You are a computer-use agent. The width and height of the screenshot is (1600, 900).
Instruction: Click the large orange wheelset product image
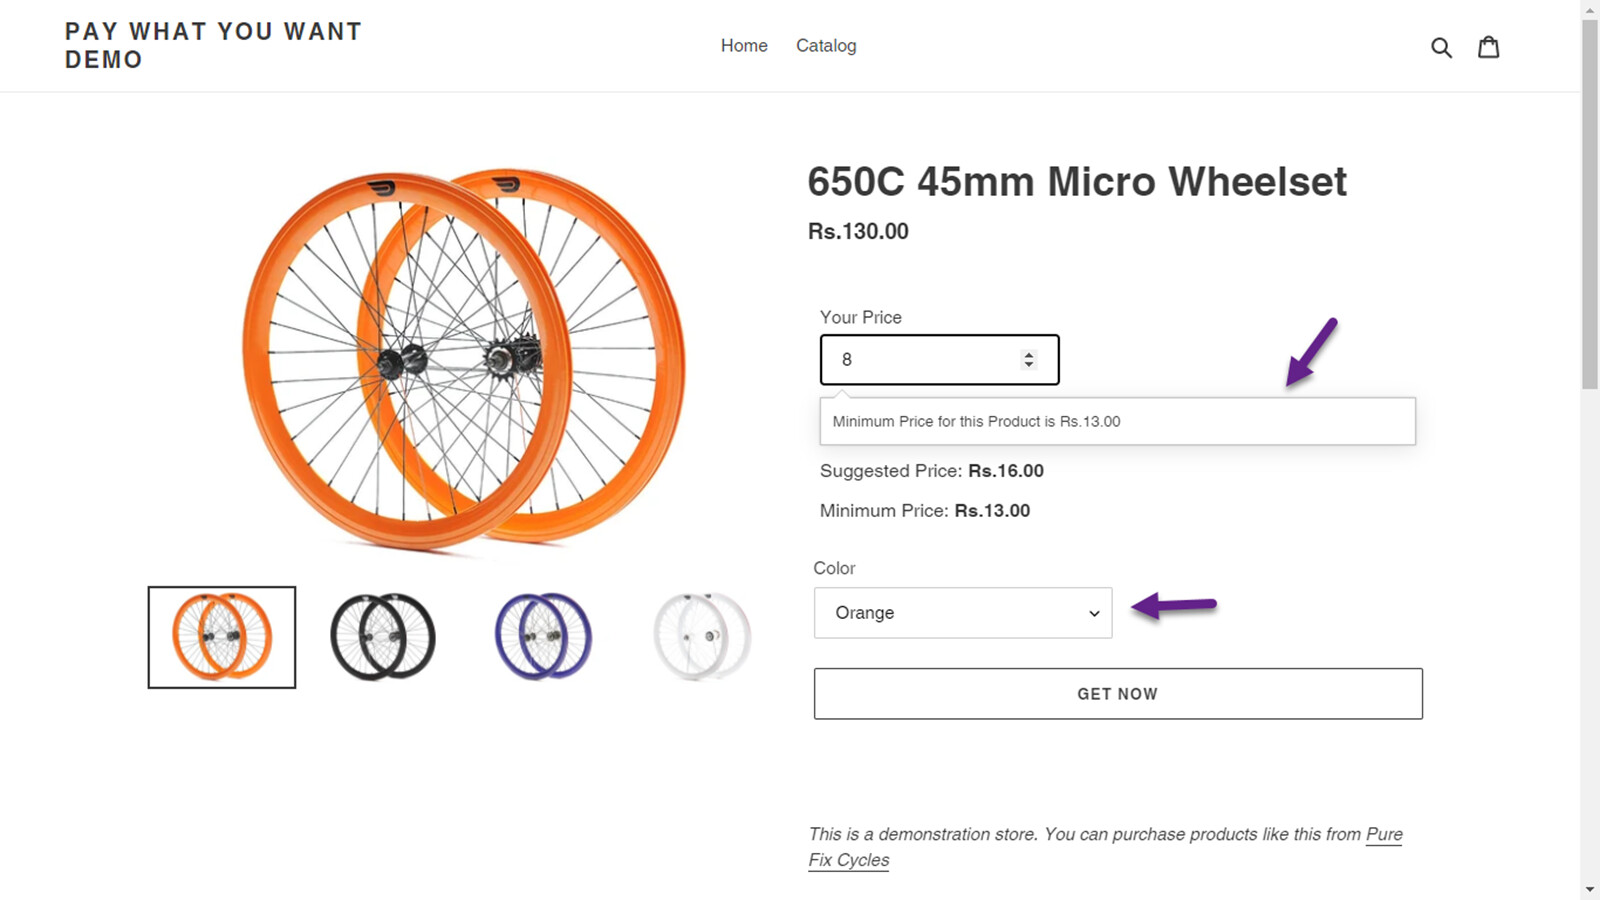(x=463, y=360)
